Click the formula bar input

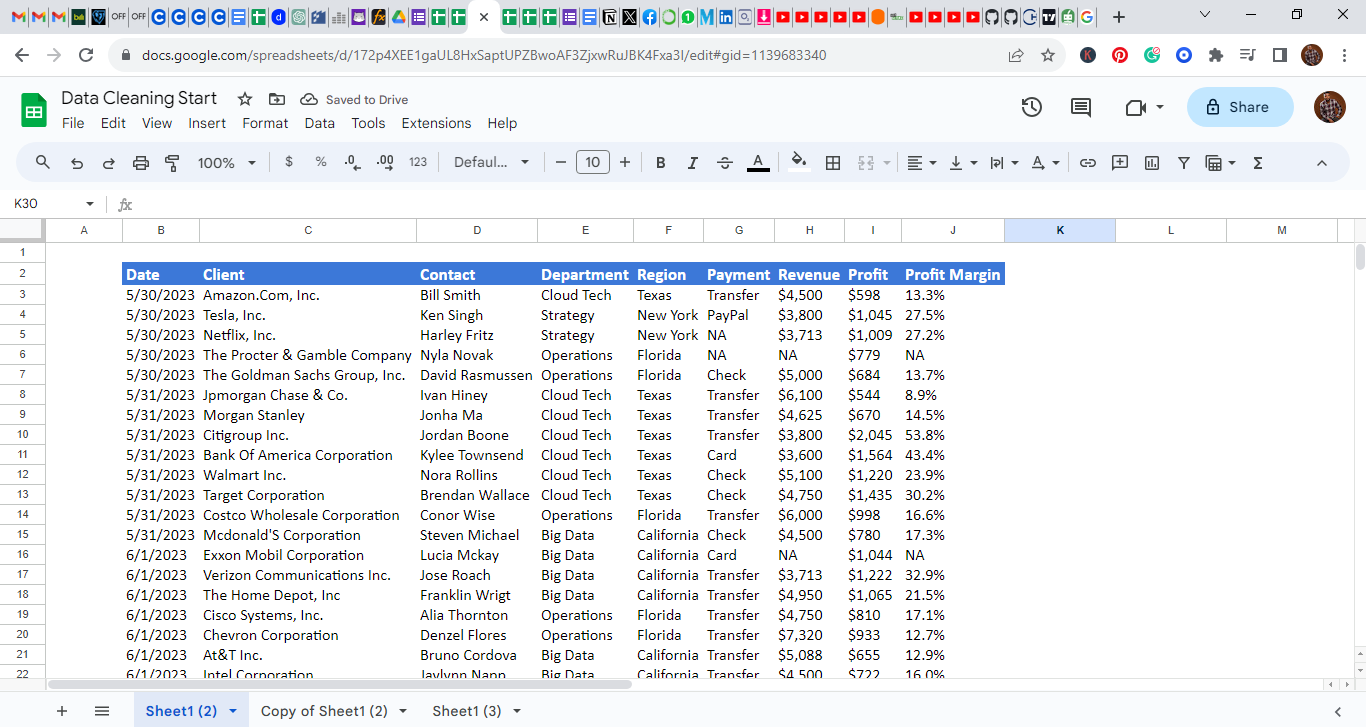tap(750, 204)
